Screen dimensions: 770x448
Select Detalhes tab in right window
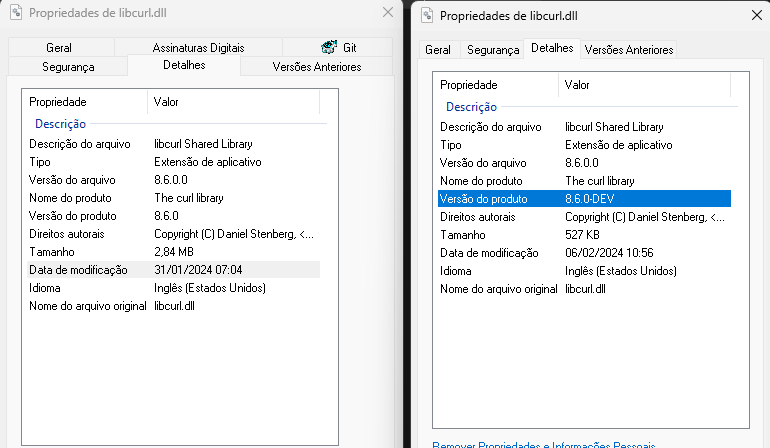[x=552, y=48]
